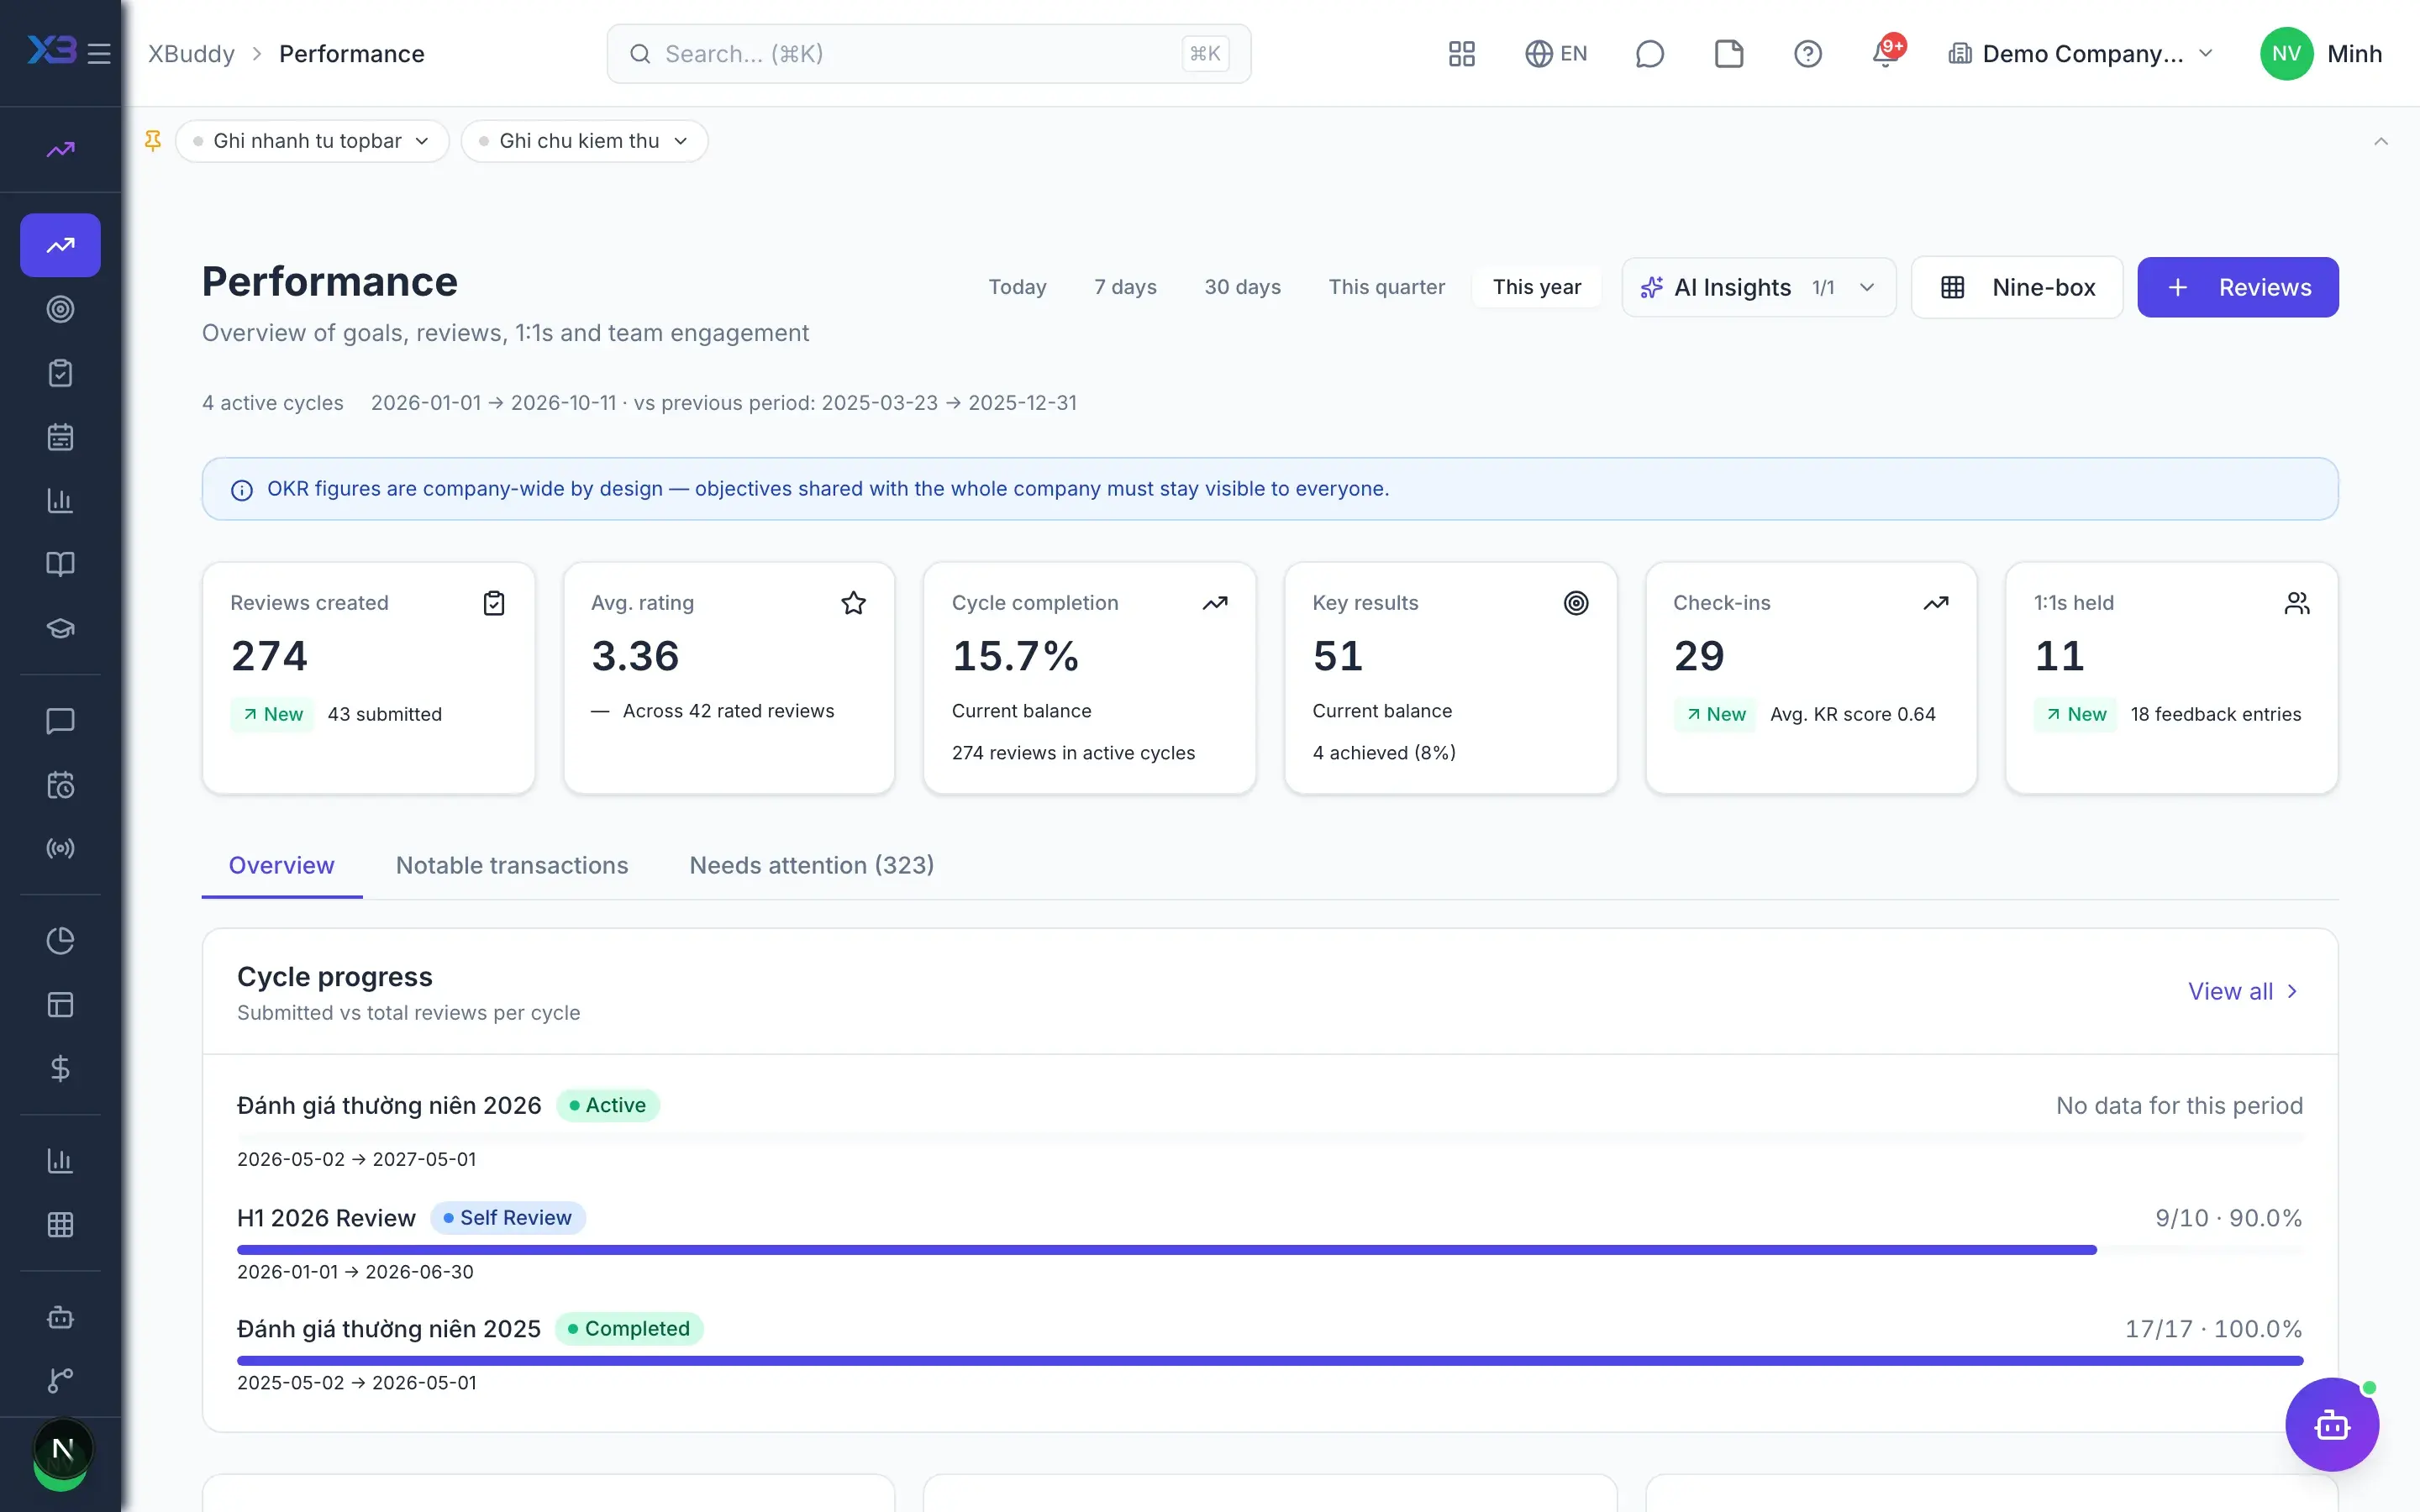Open the panel layout sidebar icon
This screenshot has width=2420, height=1512.
(x=60, y=1005)
